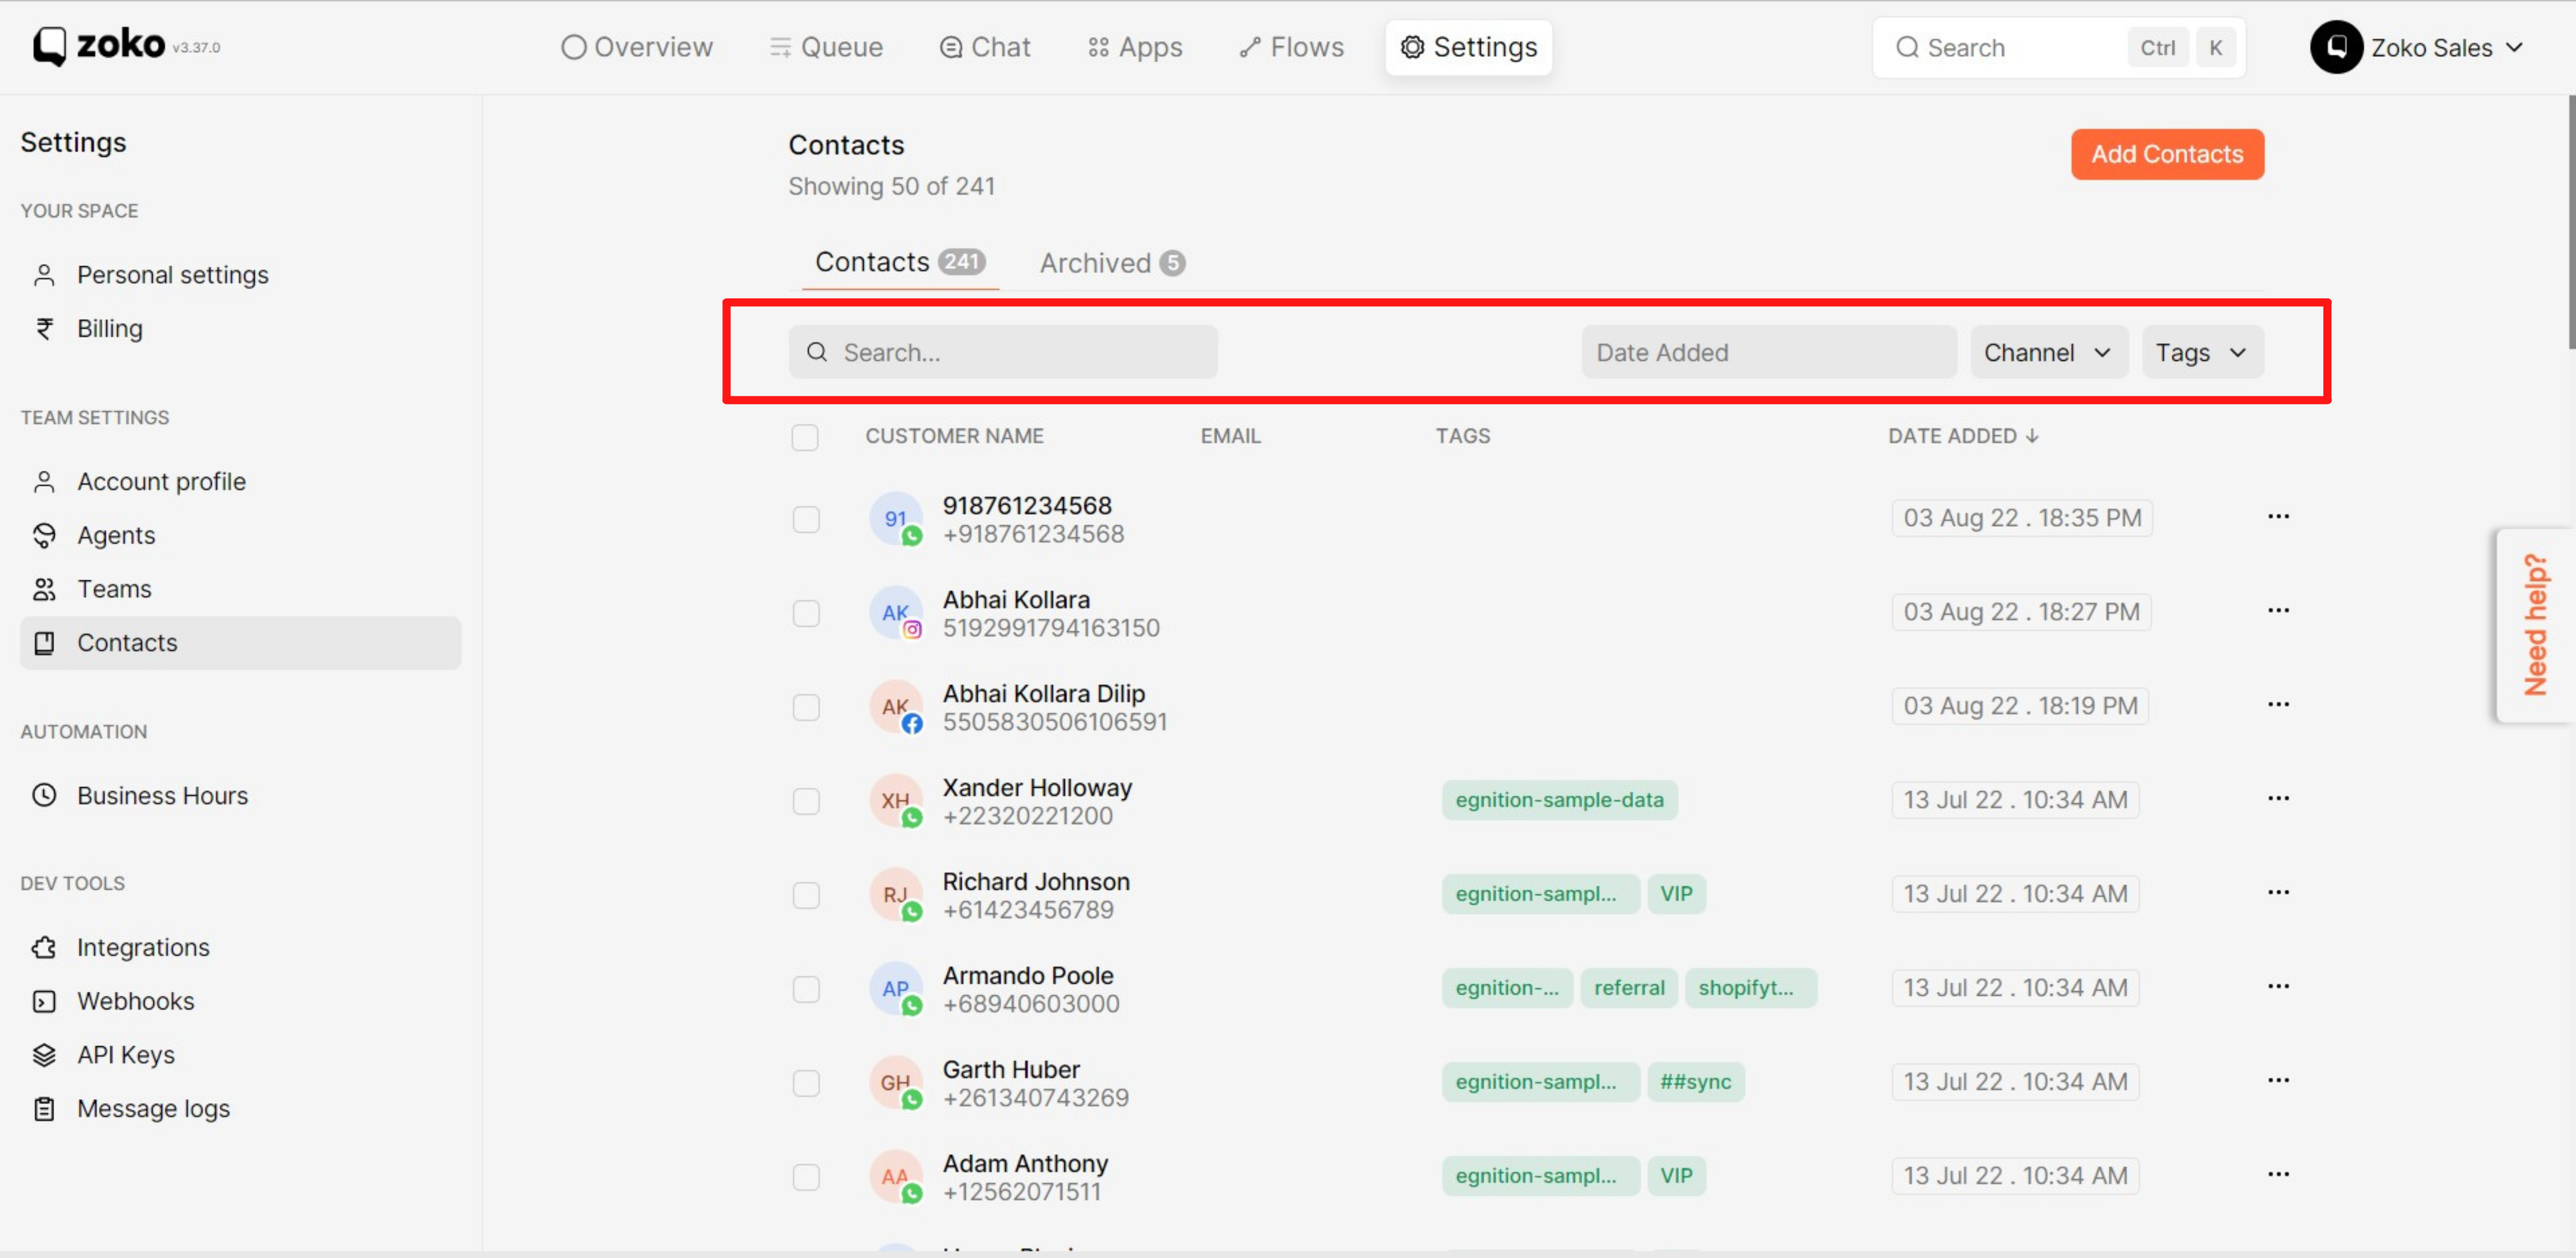Click the Abhai Kollara Instagram avatar
This screenshot has height=1258, width=2576.
896,613
